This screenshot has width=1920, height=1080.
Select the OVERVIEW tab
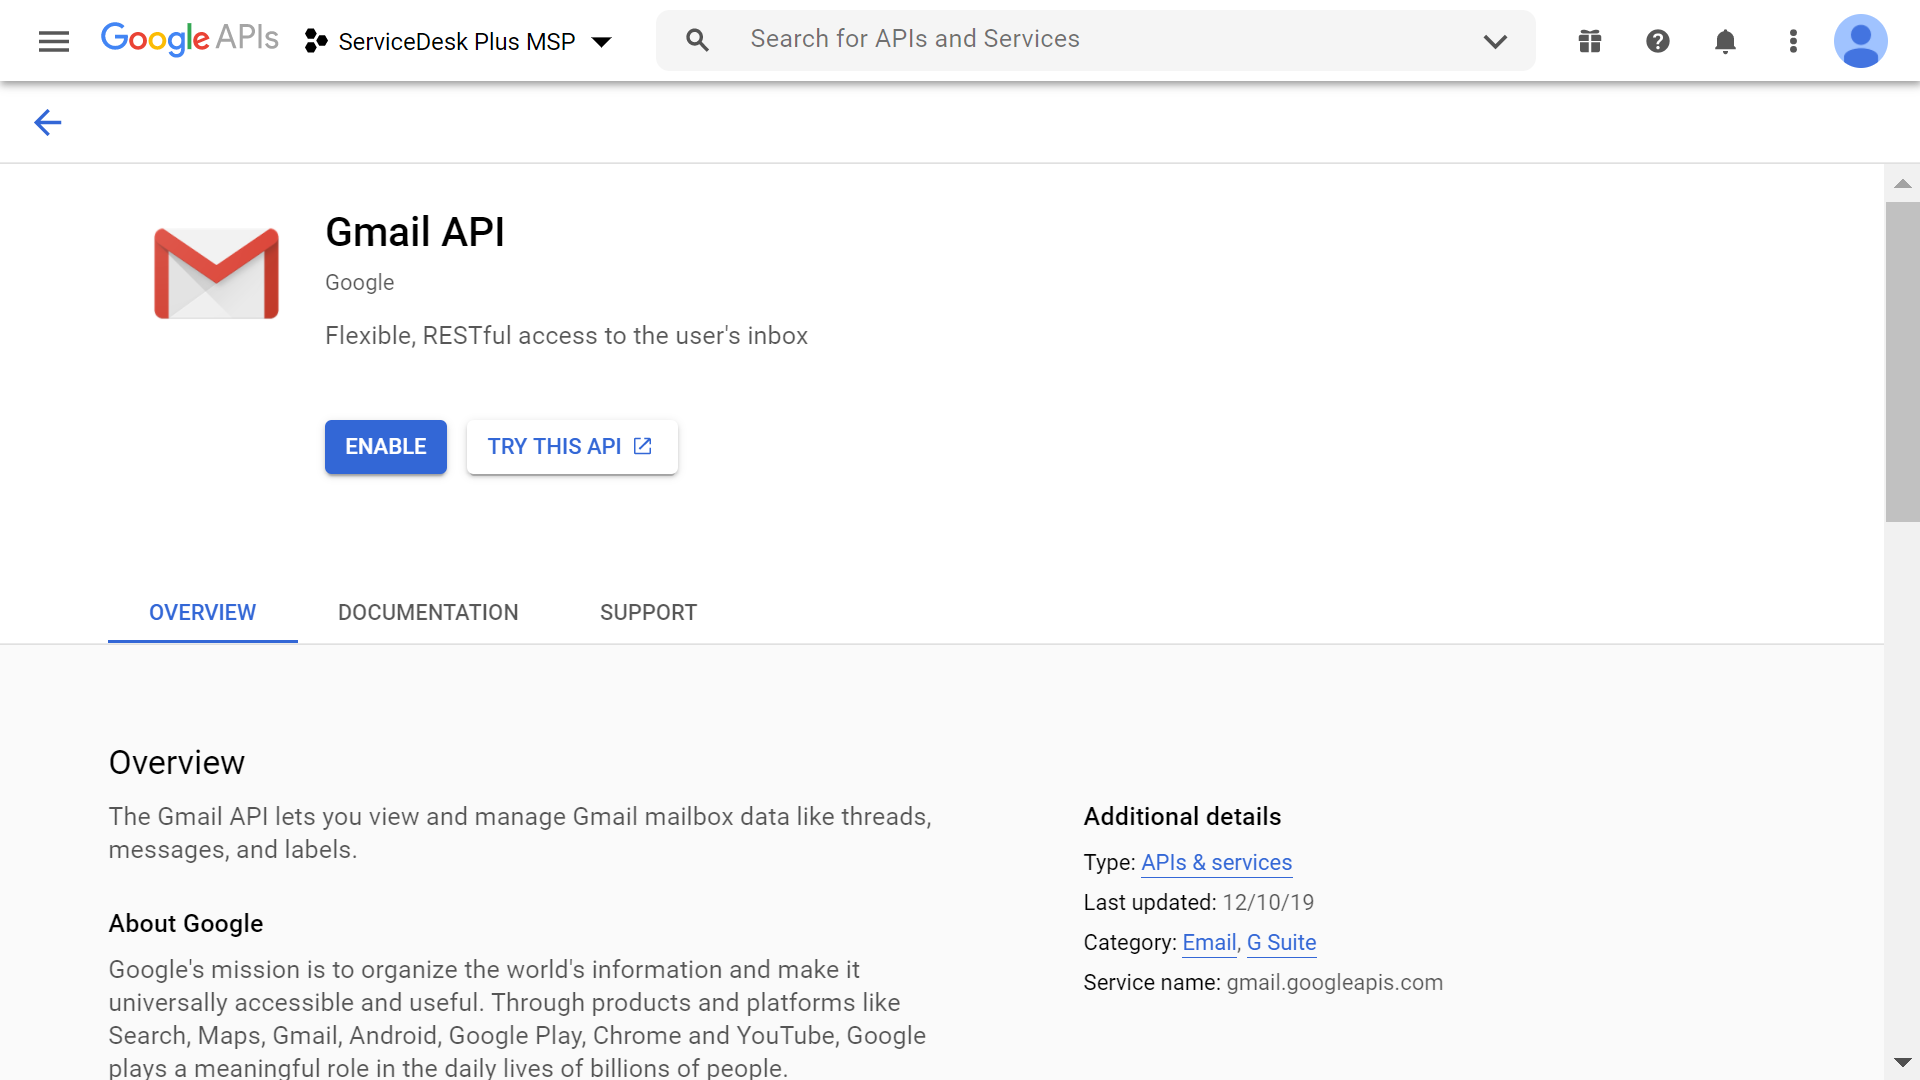[202, 612]
